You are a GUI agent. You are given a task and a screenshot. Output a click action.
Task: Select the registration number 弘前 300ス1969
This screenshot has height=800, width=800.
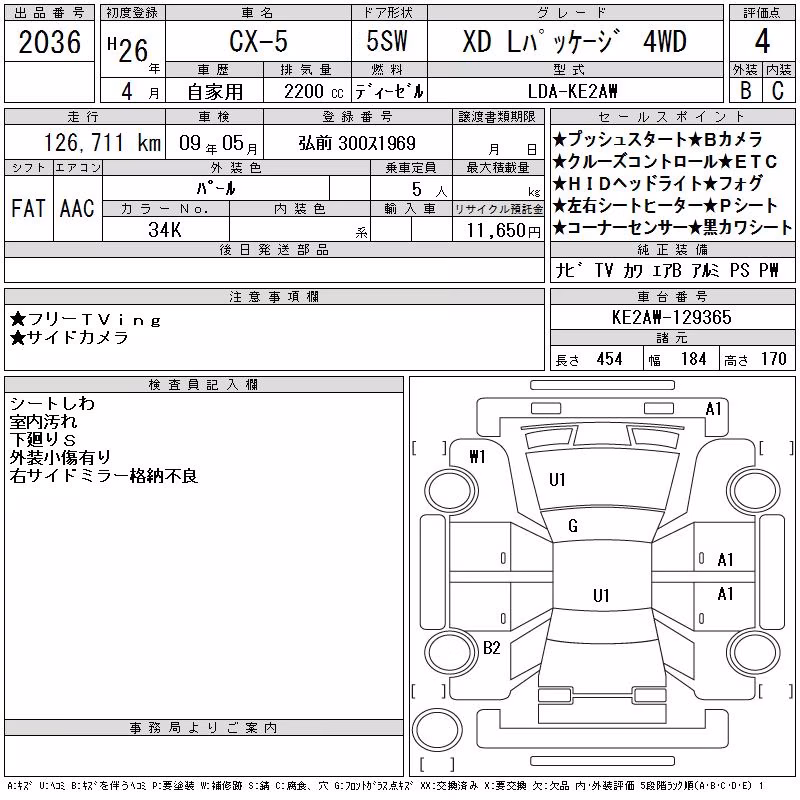[x=357, y=143]
